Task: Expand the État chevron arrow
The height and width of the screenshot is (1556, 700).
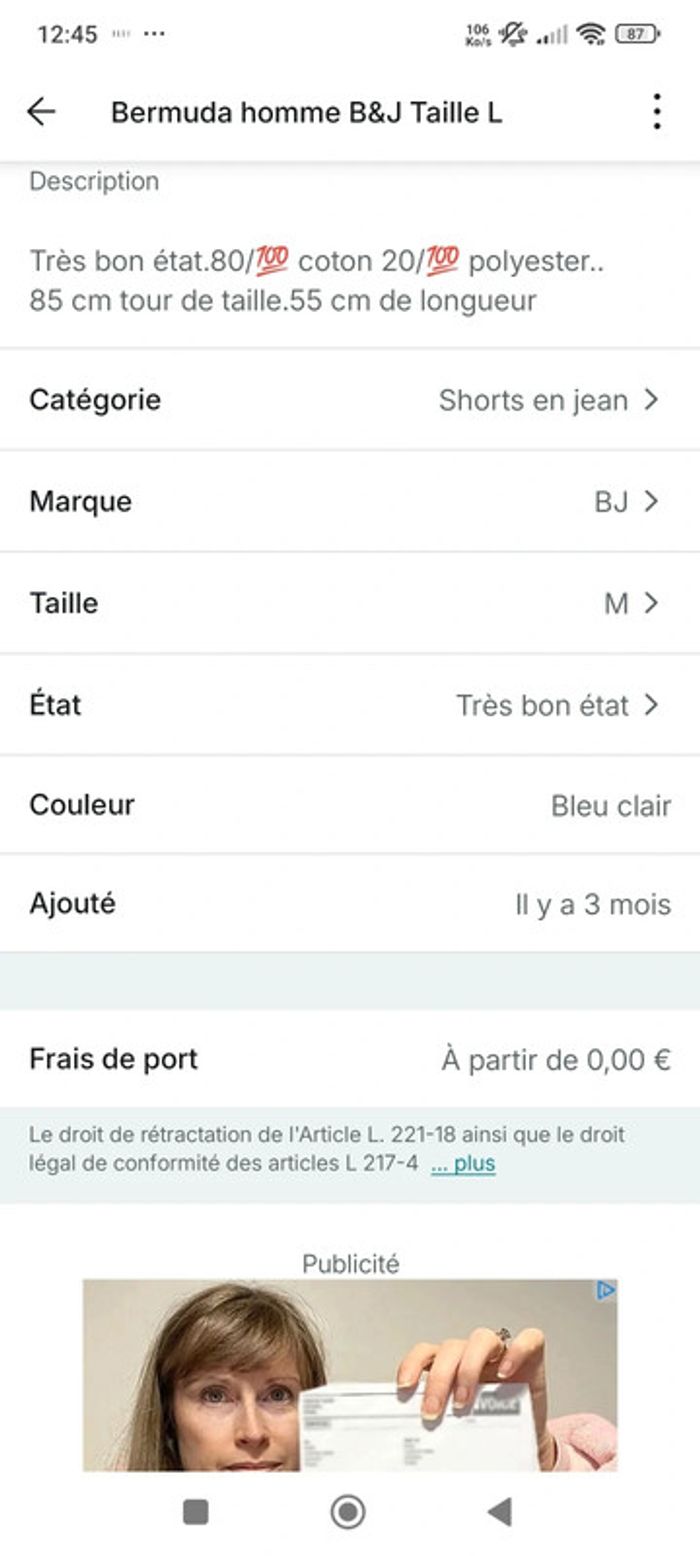Action: click(652, 705)
